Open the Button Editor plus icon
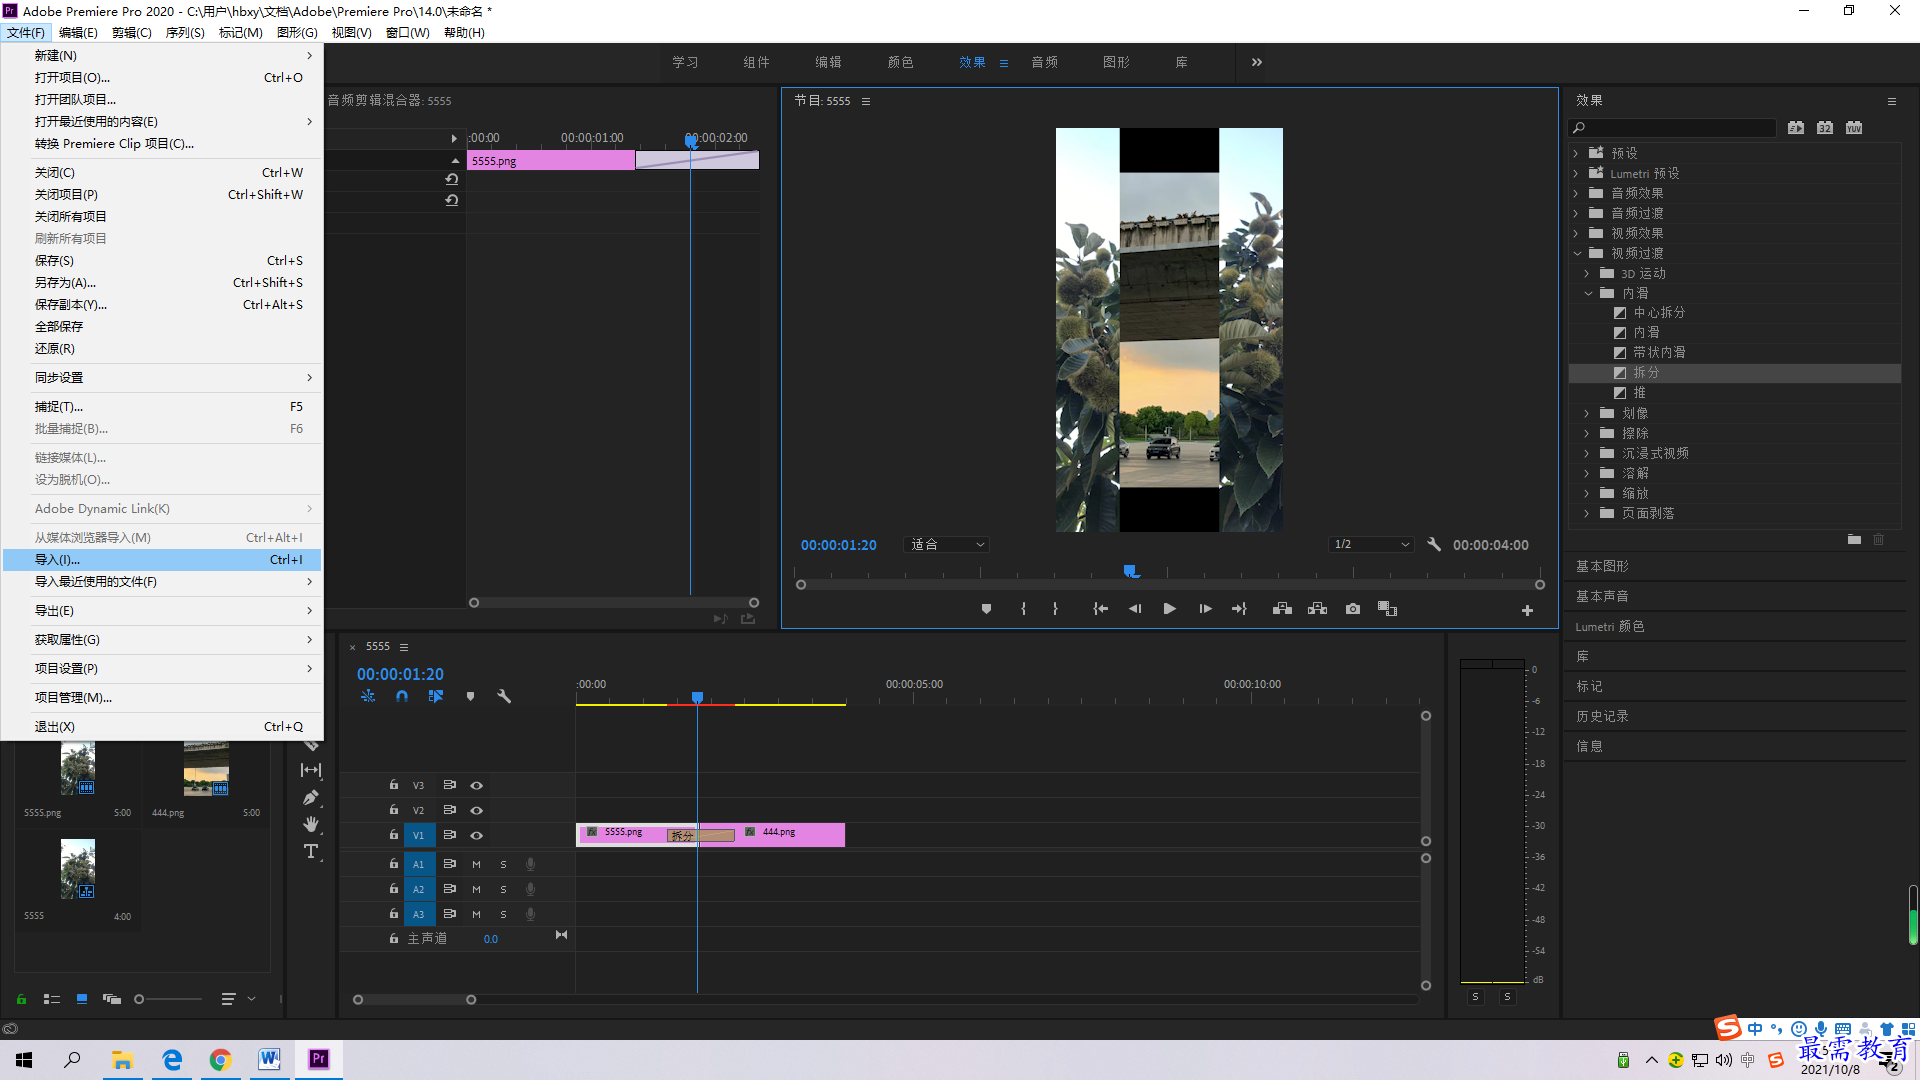Screen dimensions: 1920x1080 pyautogui.click(x=1527, y=610)
